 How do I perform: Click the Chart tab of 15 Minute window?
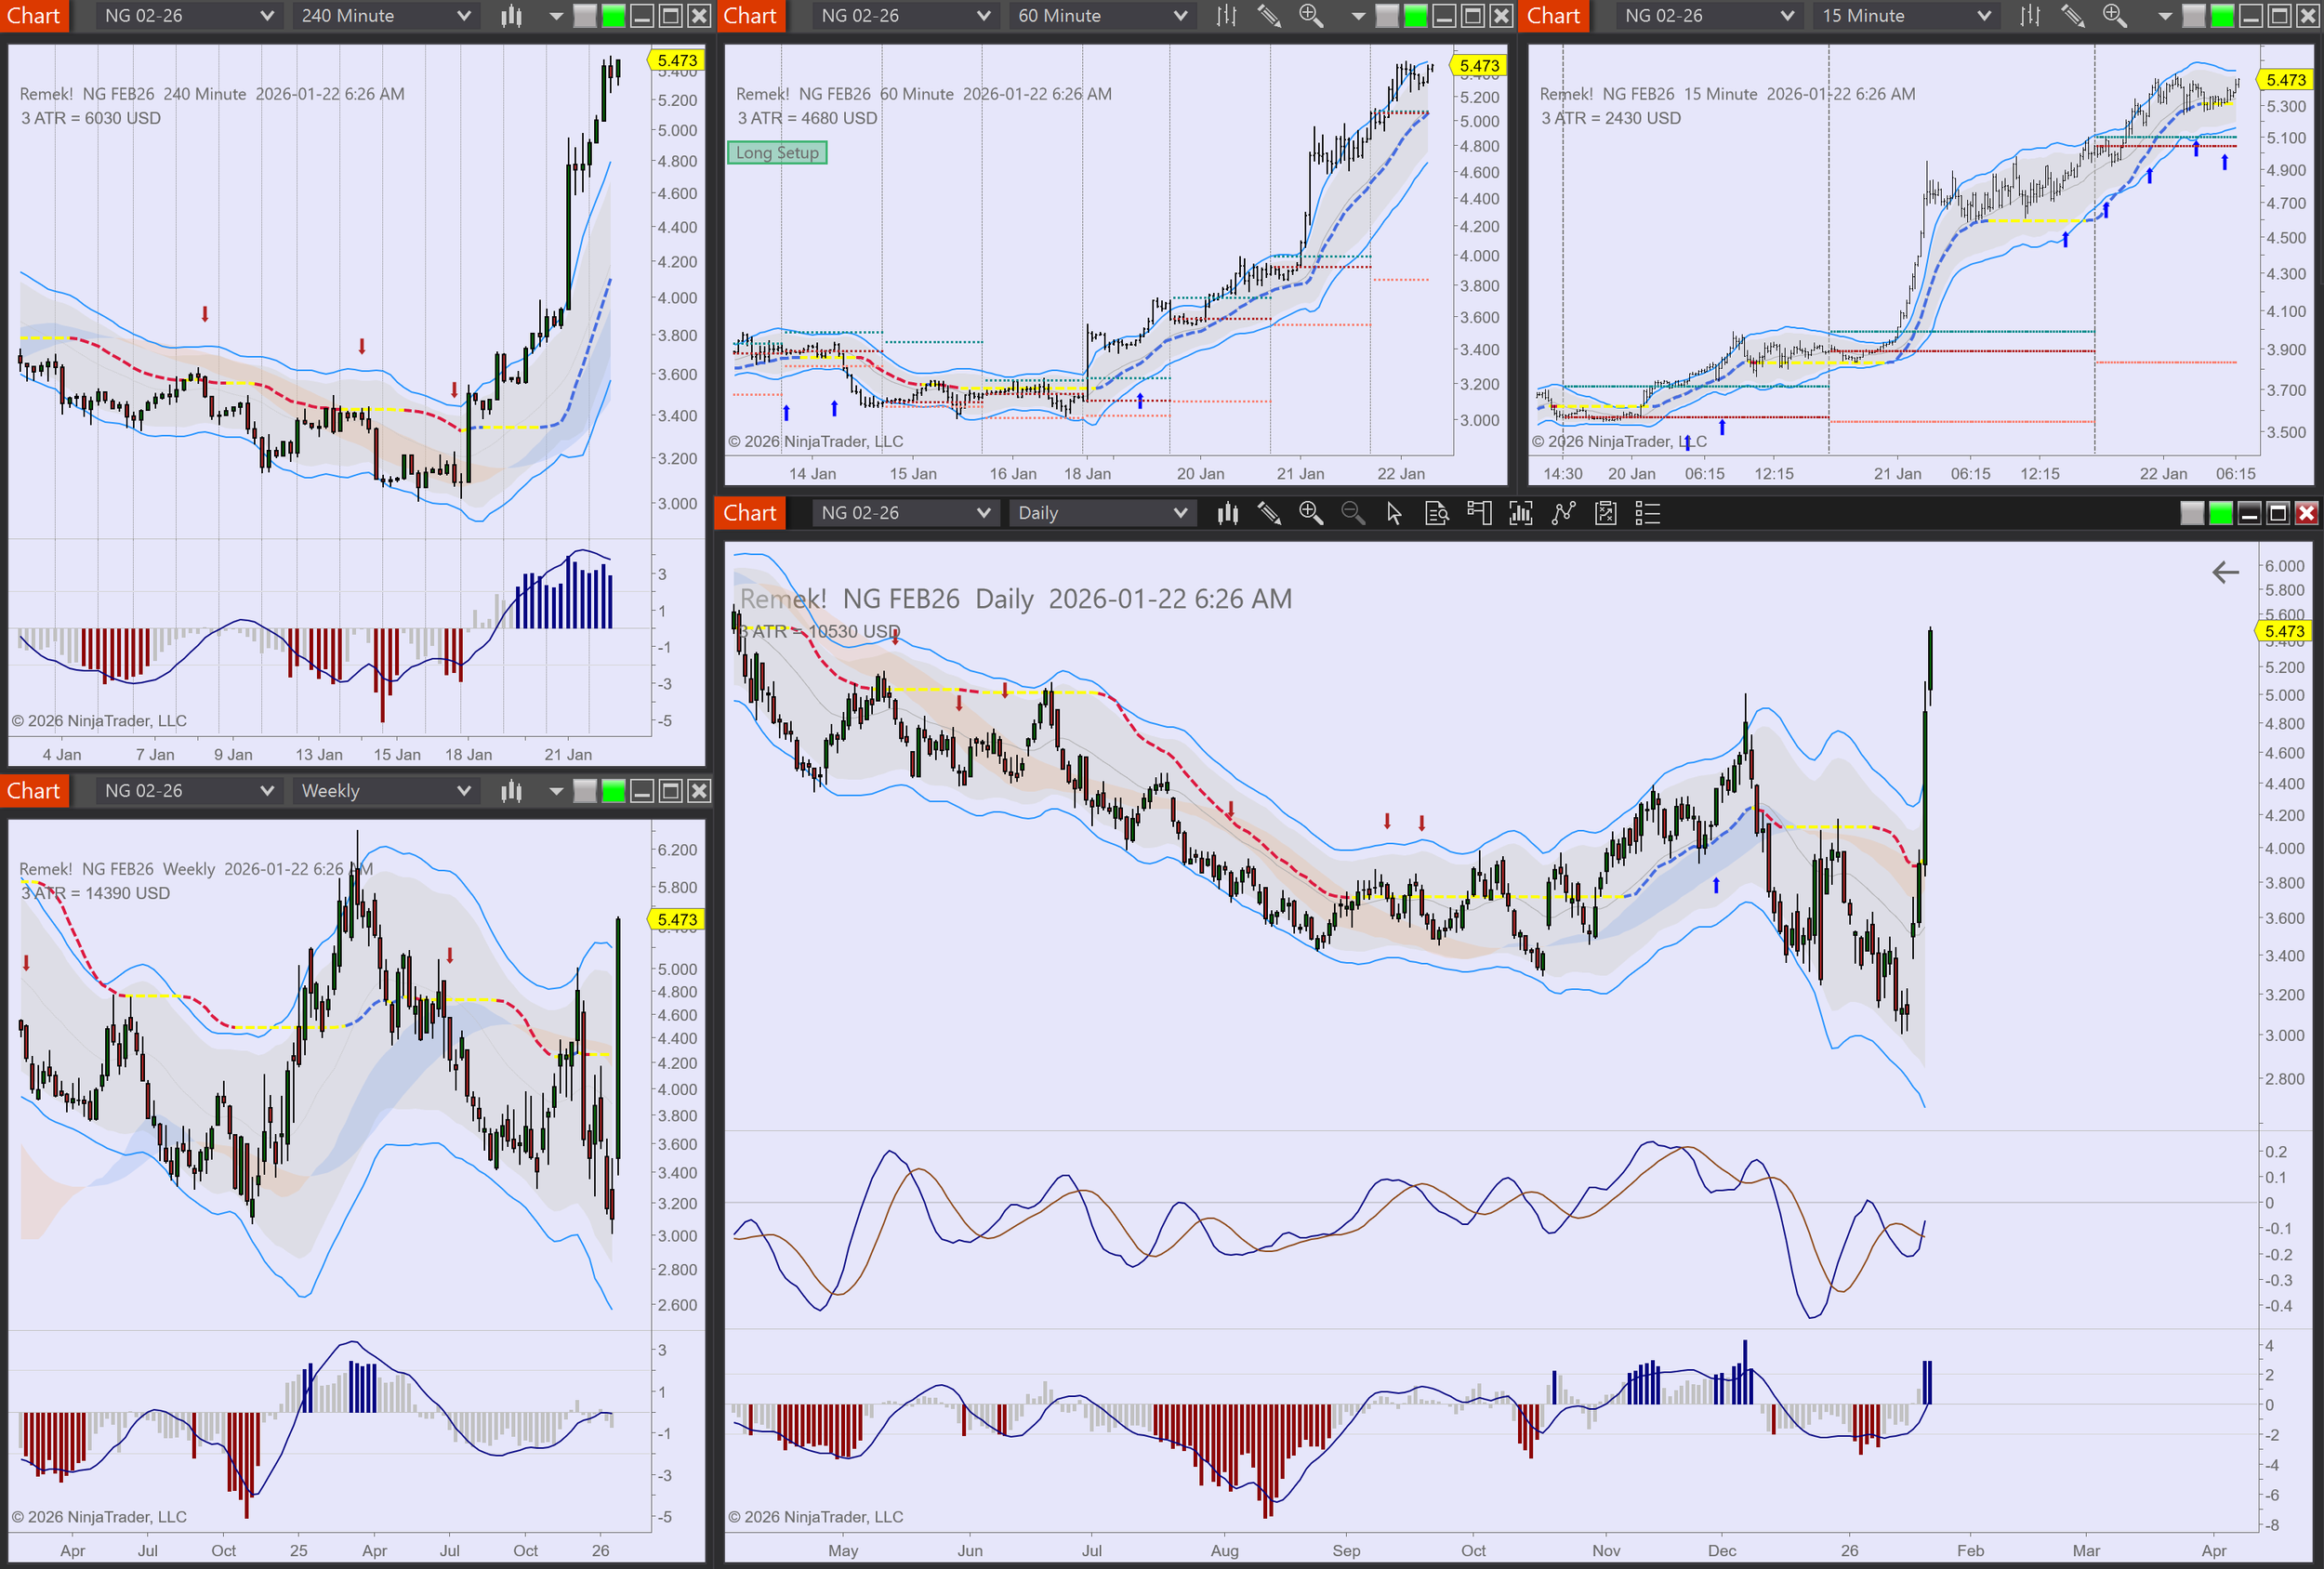1553,16
